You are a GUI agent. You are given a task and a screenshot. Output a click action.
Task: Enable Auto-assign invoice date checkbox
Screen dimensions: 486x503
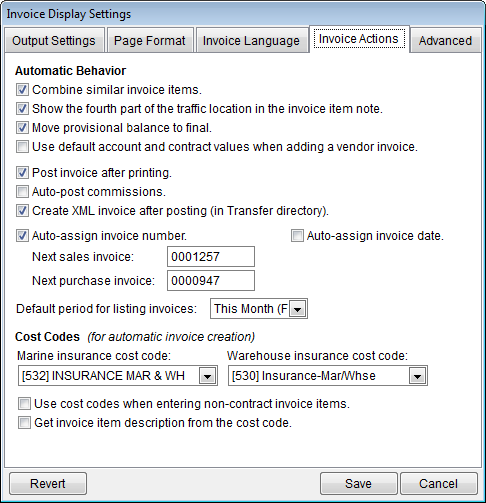[297, 236]
